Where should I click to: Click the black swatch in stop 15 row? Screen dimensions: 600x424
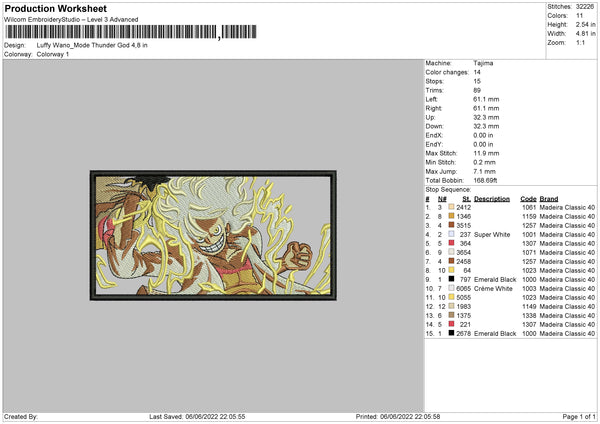point(451,333)
